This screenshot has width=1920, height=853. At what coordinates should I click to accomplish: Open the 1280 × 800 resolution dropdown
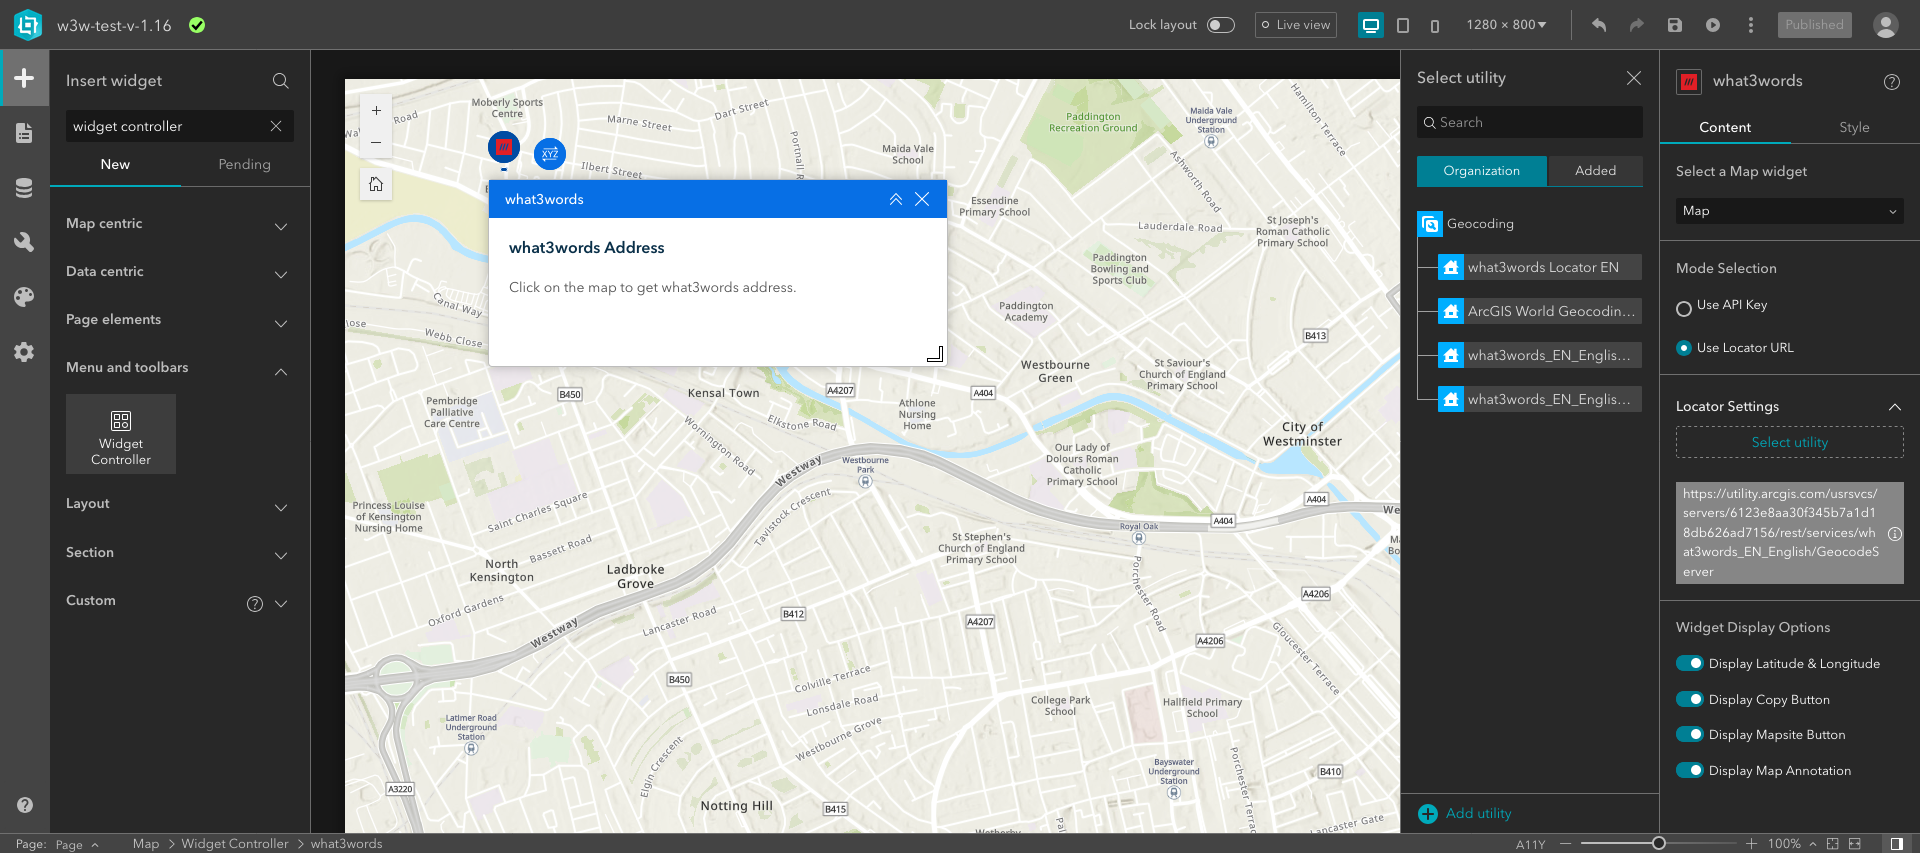1506,25
